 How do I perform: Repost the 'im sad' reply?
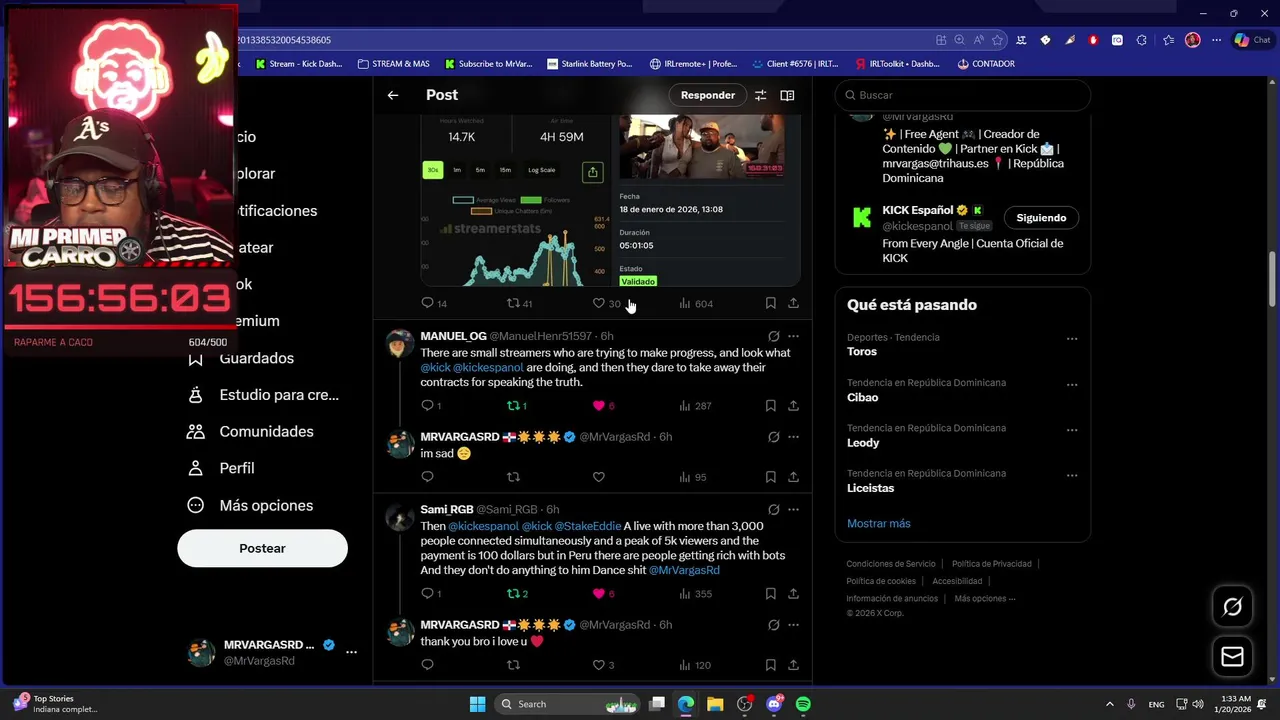(x=513, y=477)
